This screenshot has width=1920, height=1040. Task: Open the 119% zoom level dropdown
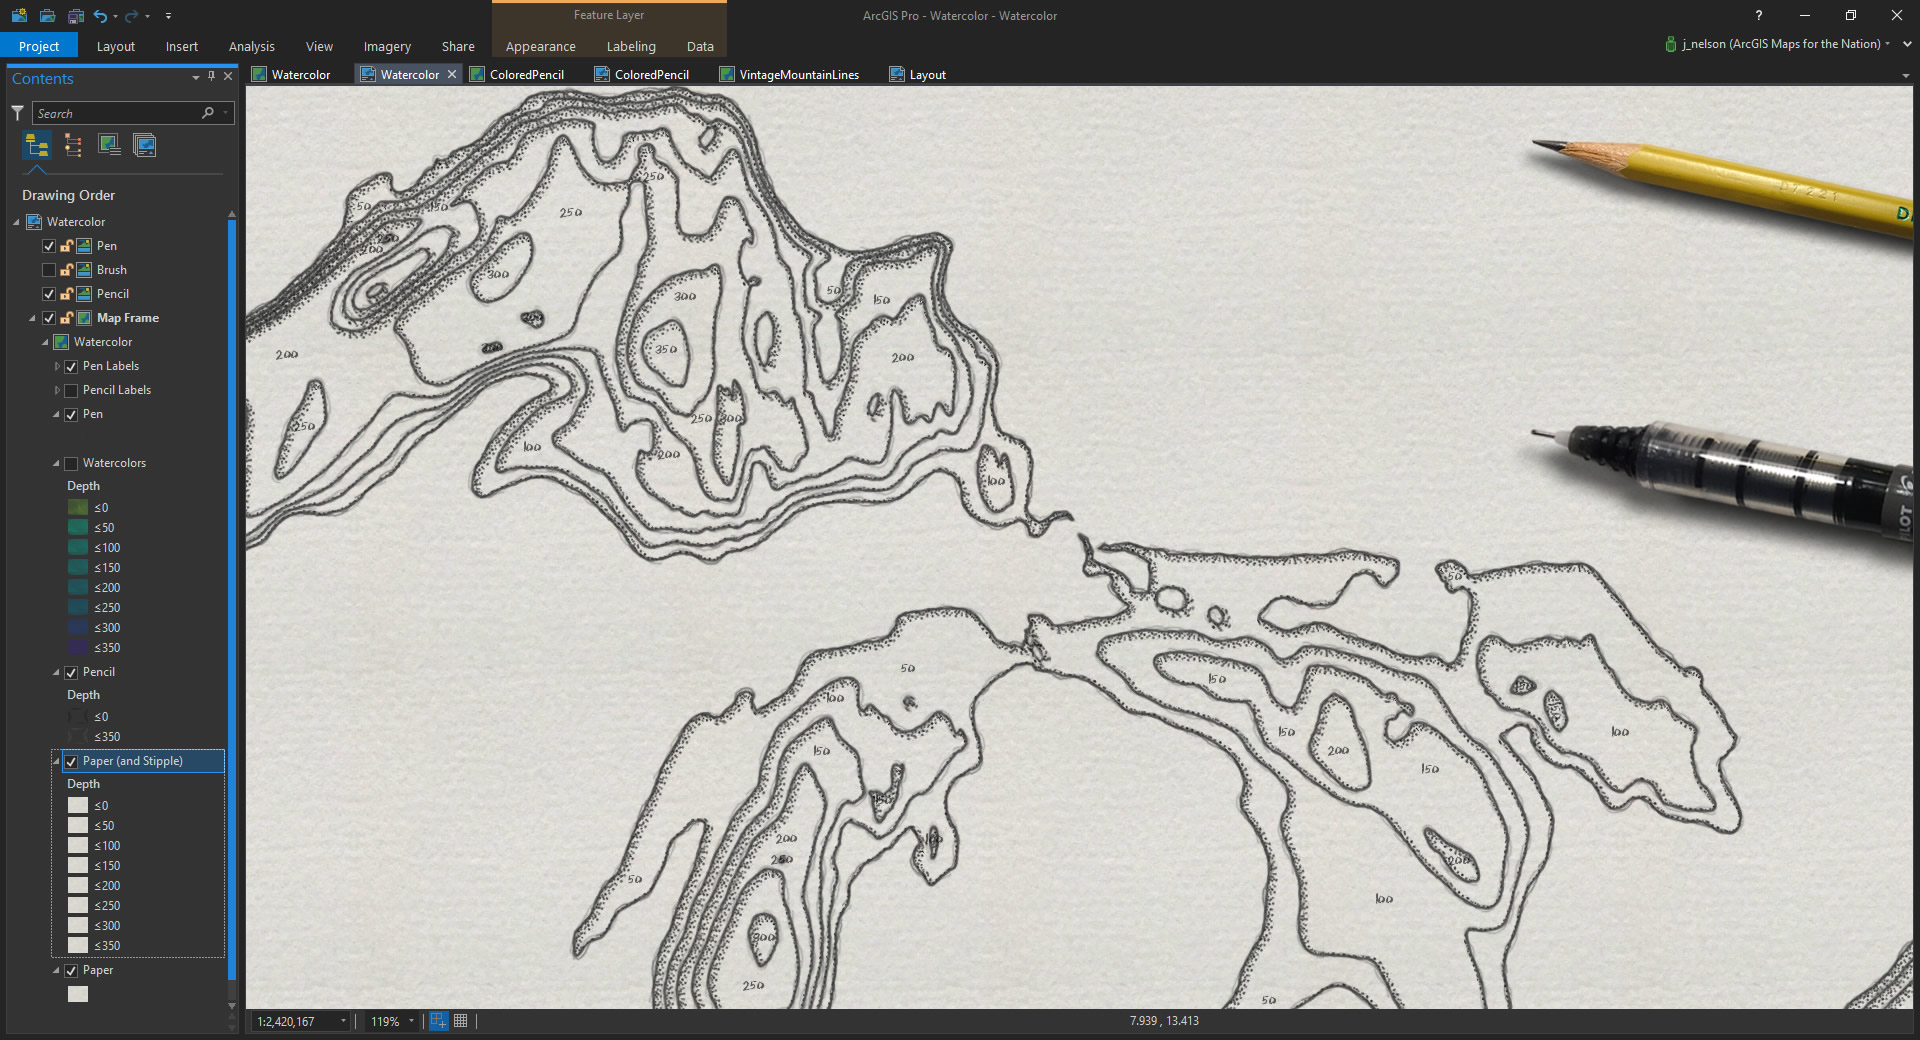pyautogui.click(x=411, y=1021)
